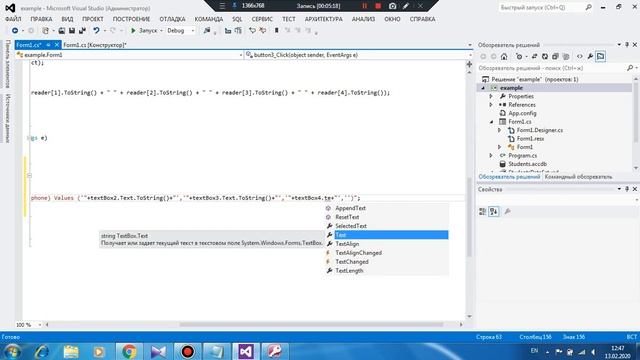Open the КОМАНДА menu
Image resolution: width=640 pixels, height=360 pixels.
point(209,19)
